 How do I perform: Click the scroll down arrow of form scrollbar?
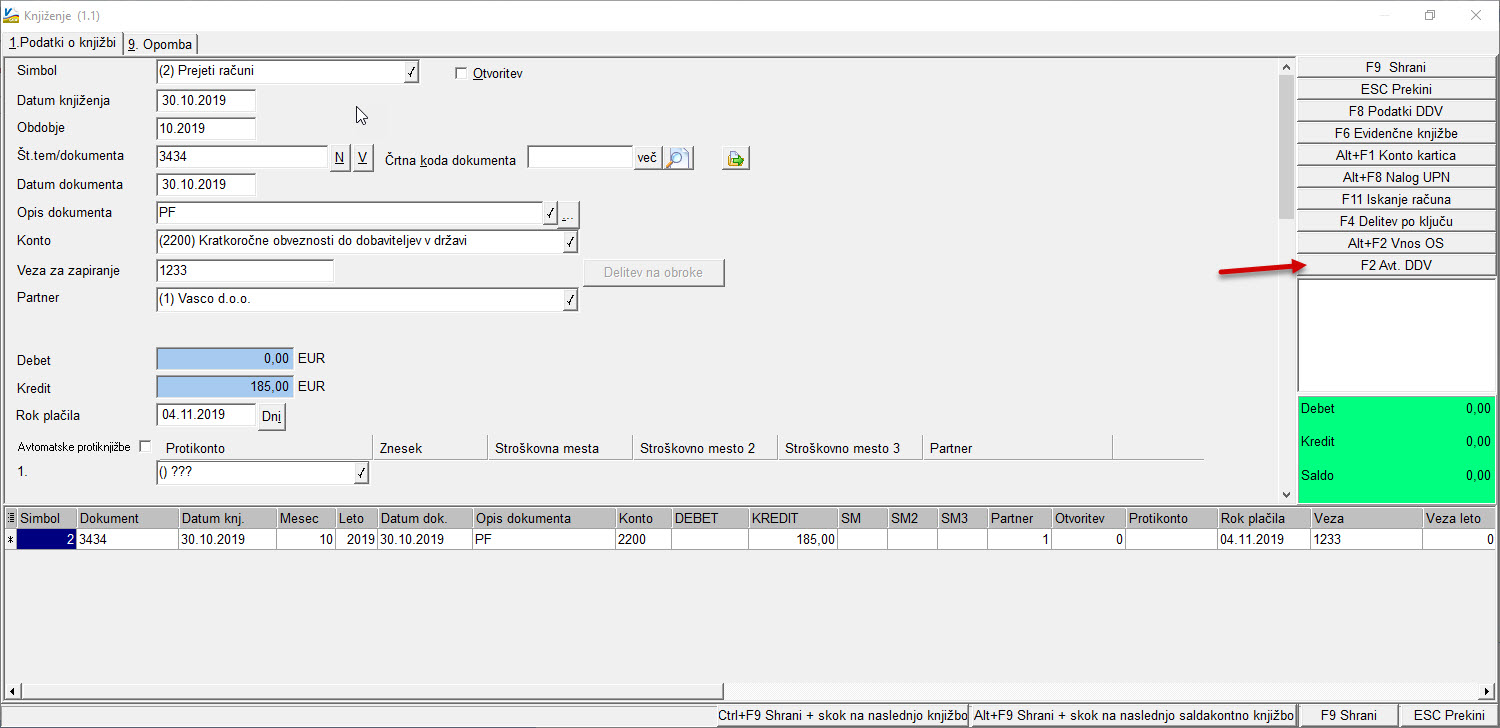tap(1287, 494)
